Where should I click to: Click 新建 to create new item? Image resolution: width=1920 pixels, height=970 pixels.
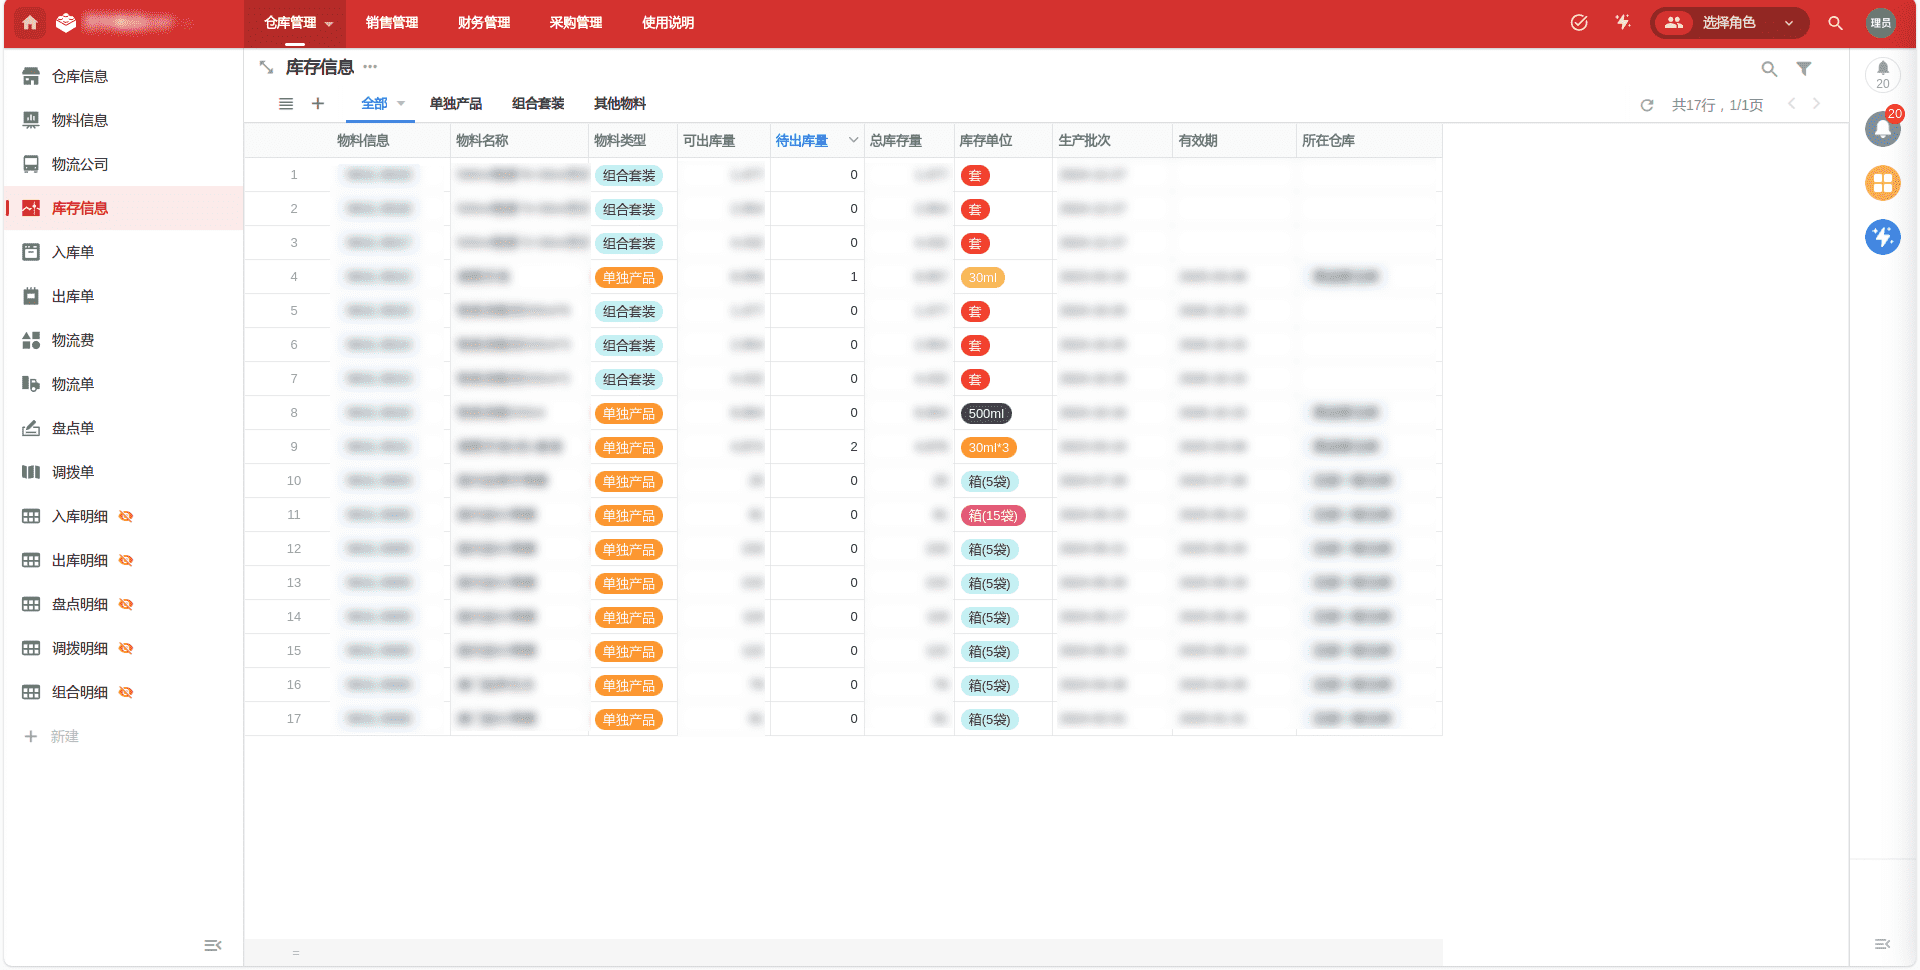pos(64,736)
